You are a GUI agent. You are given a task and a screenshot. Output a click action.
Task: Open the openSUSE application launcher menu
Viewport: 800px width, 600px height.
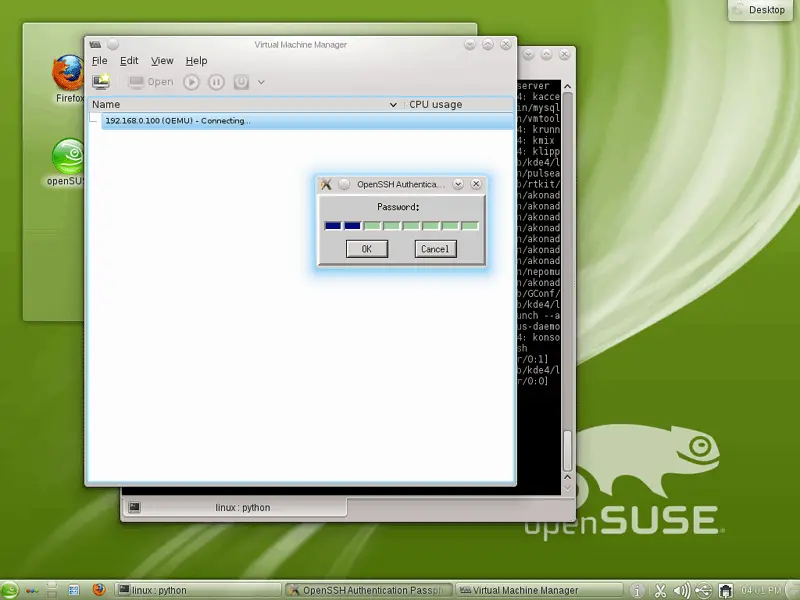tap(10, 590)
